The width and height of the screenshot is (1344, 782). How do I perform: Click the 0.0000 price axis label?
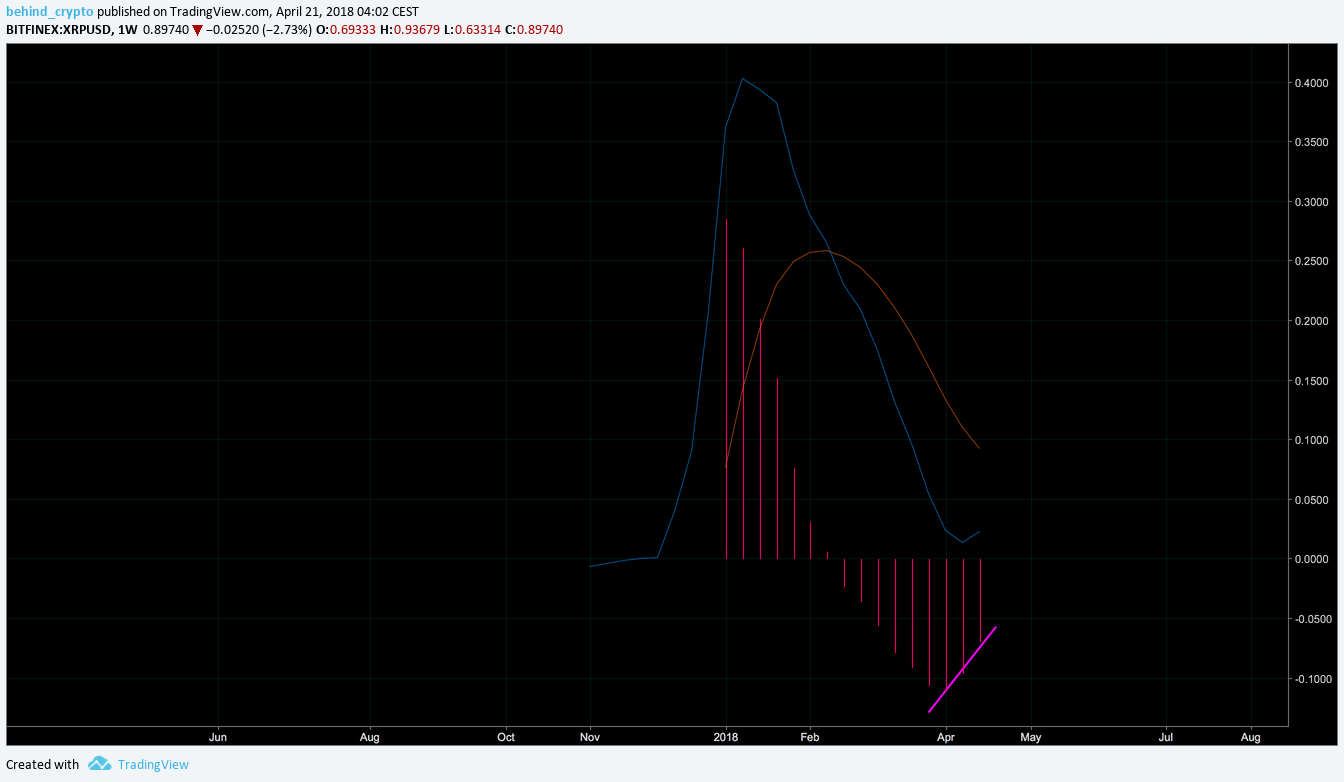click(x=1312, y=559)
